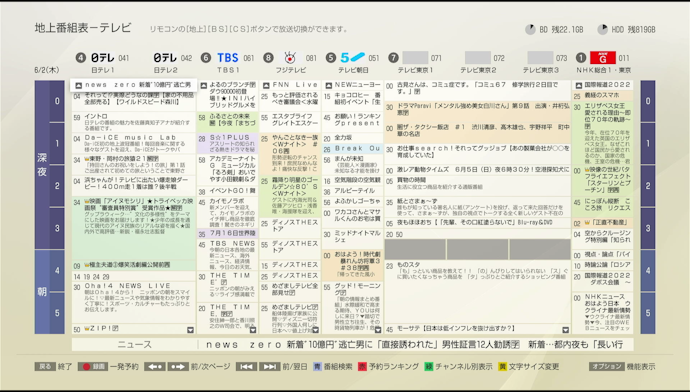Click the red 録画 one-touch record button

click(x=92, y=366)
